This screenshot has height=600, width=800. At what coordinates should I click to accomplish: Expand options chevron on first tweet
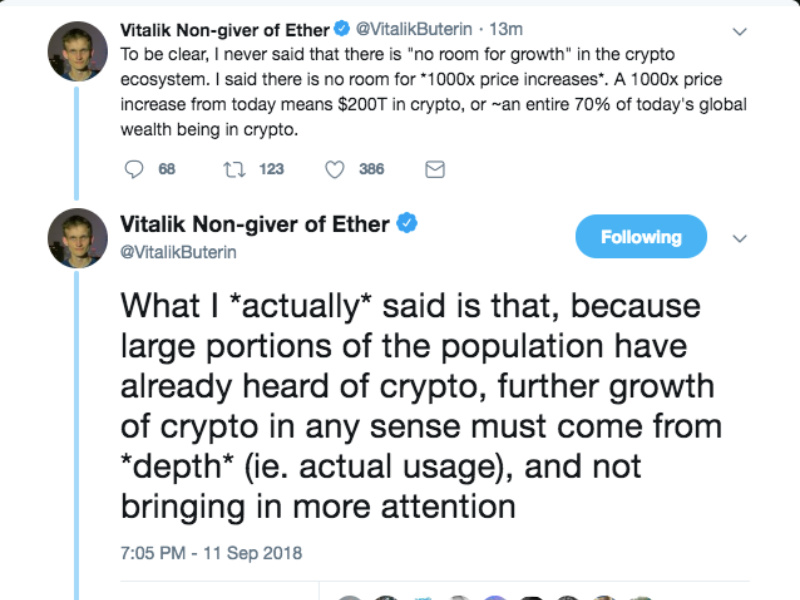739,32
